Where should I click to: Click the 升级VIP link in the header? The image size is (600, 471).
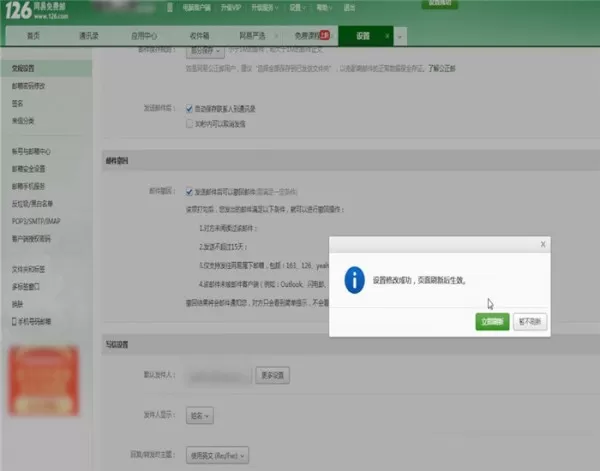(x=231, y=8)
